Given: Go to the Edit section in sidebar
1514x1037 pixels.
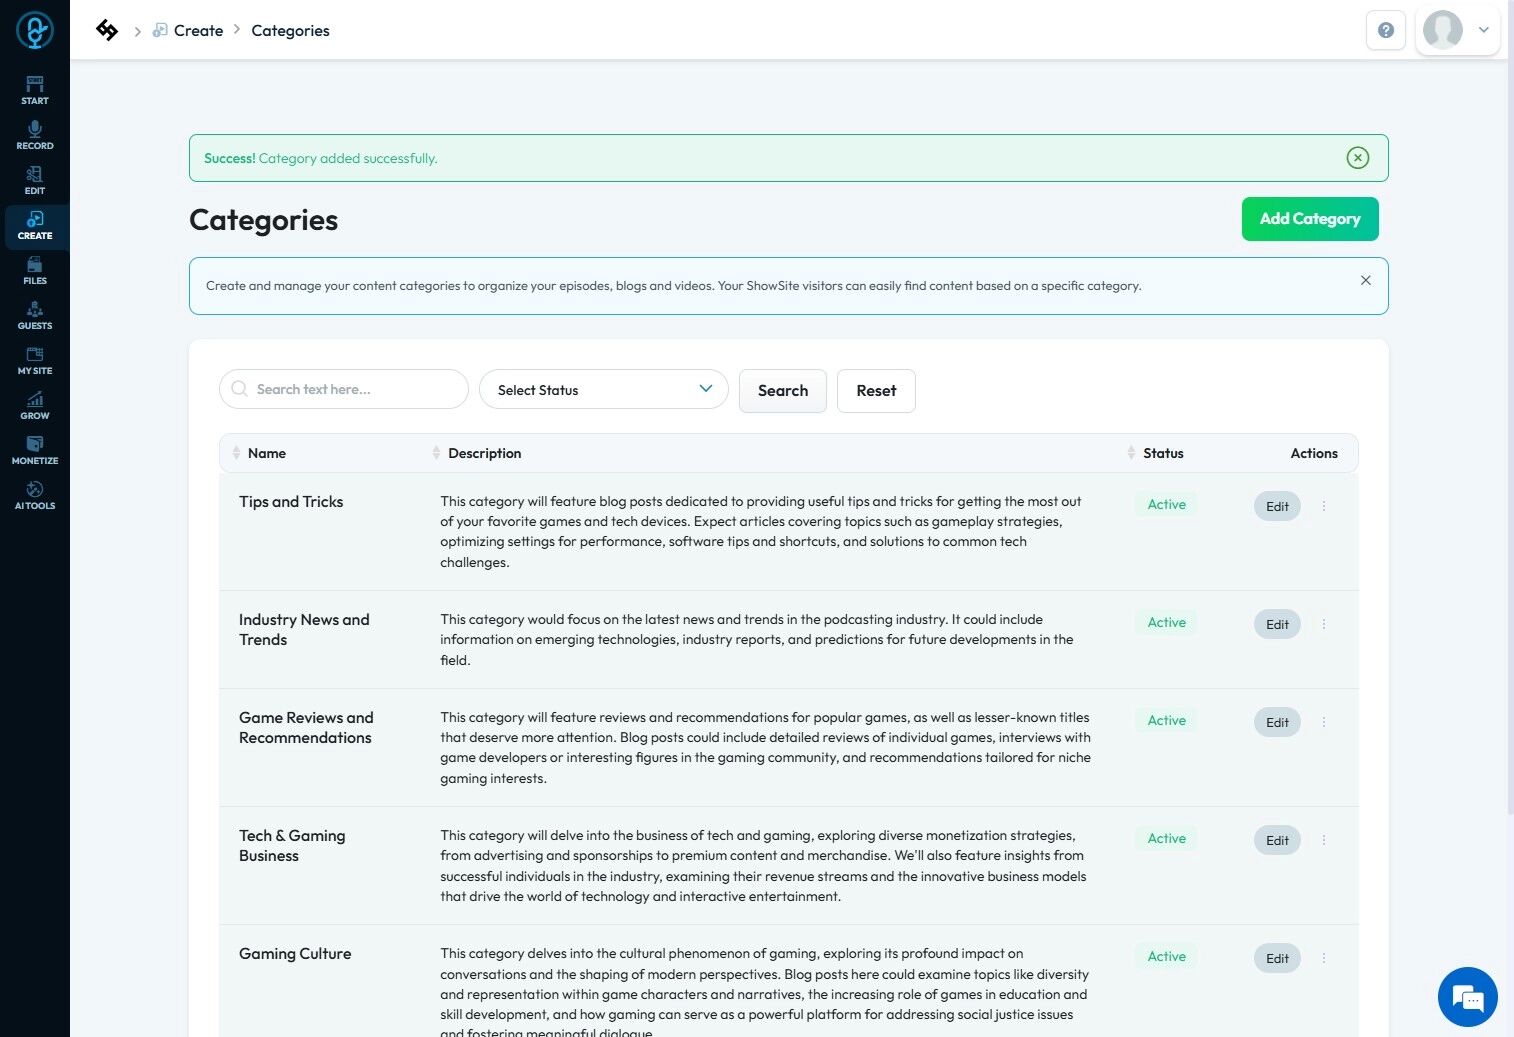Looking at the screenshot, I should [x=35, y=180].
